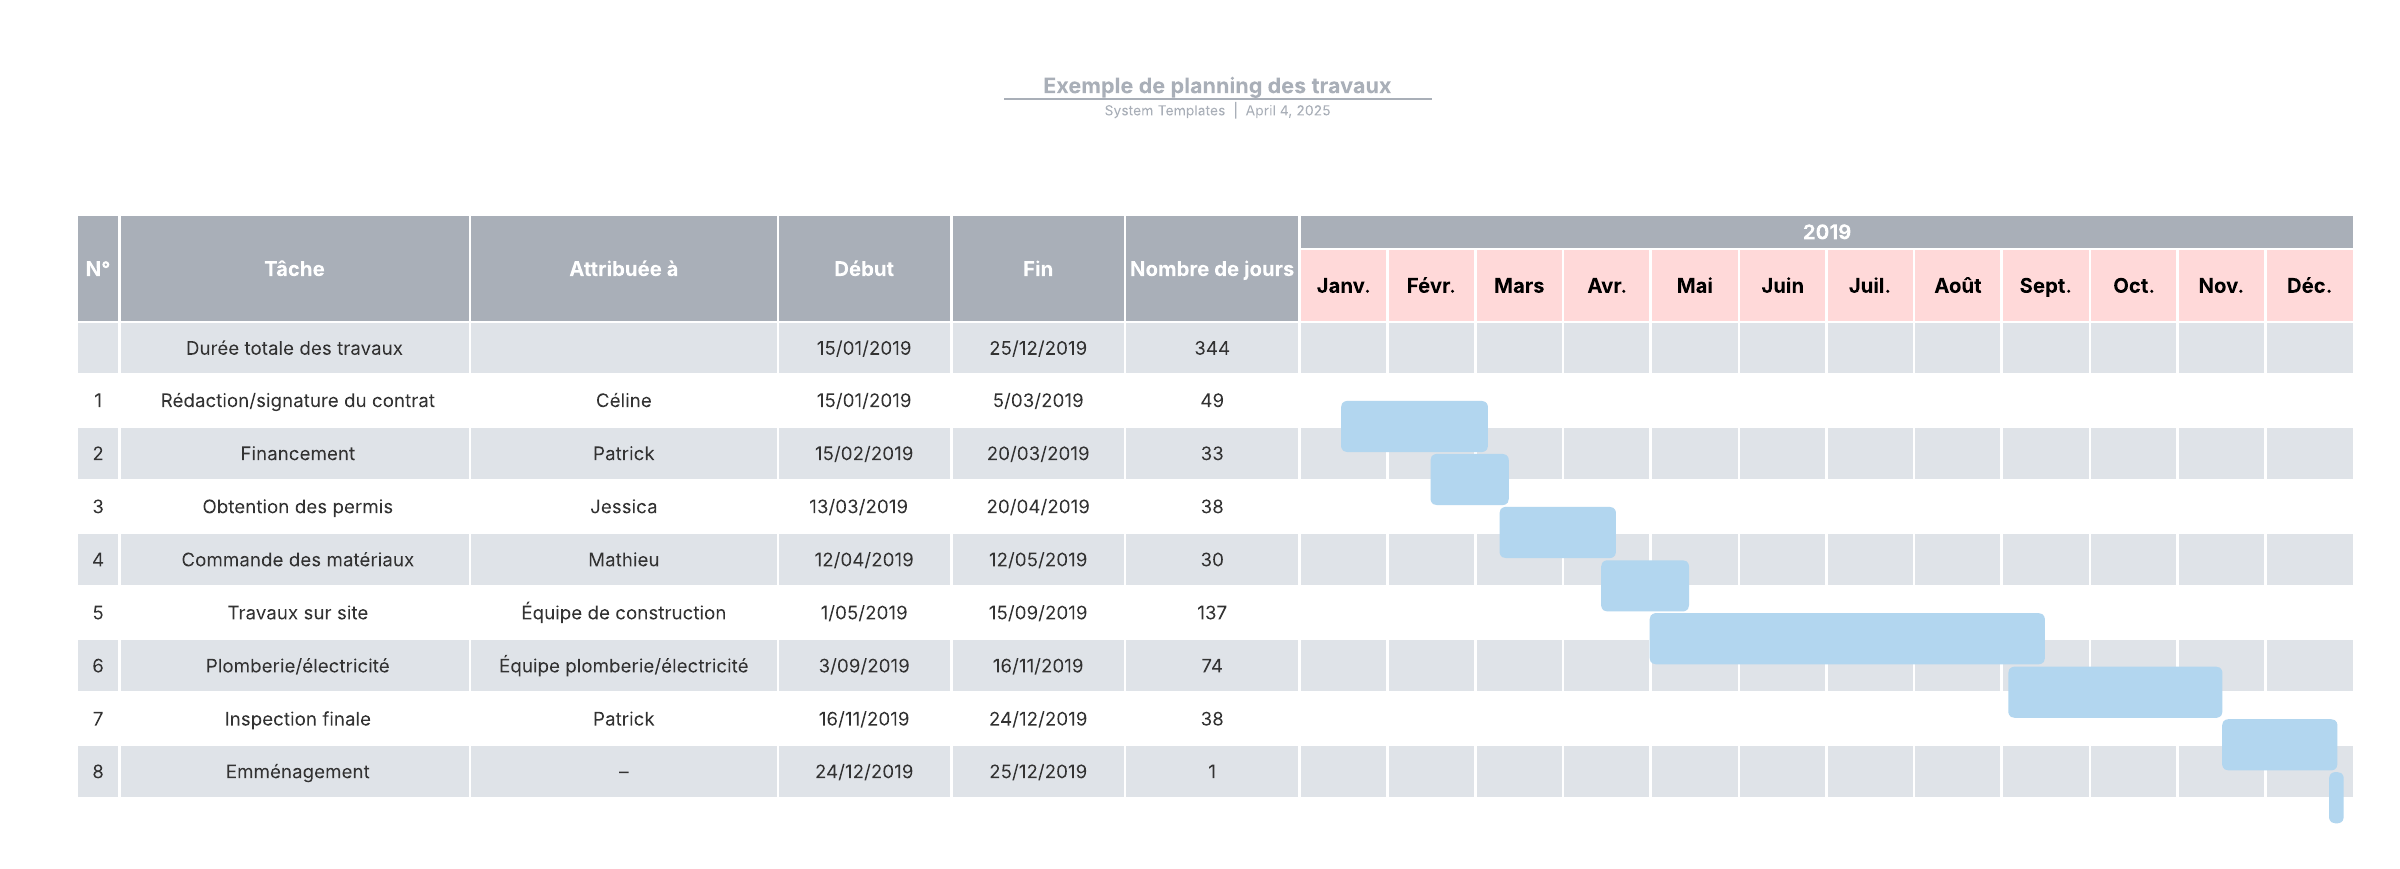Select the day count cell showing 344
The image size is (2400, 869).
pyautogui.click(x=1211, y=348)
